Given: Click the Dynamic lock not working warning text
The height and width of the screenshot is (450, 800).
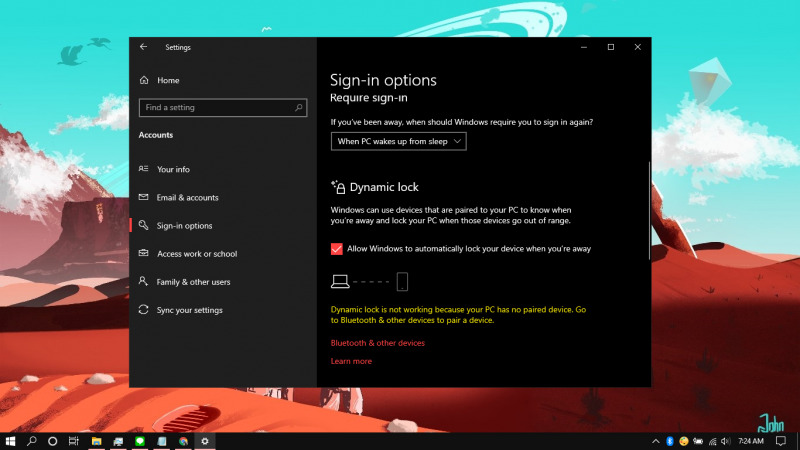Looking at the screenshot, I should coord(458,315).
